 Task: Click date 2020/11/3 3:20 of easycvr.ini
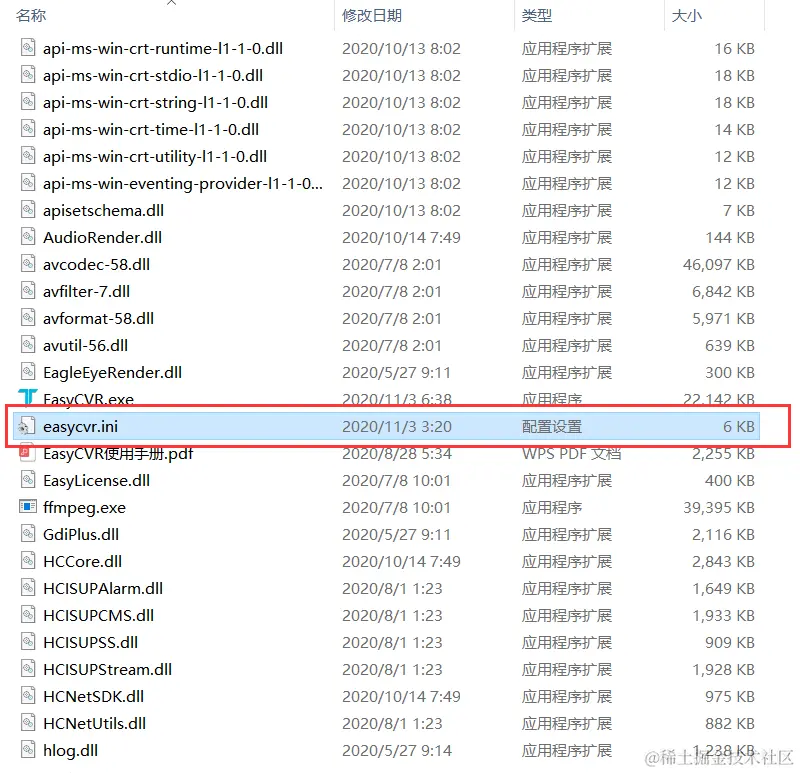397,427
